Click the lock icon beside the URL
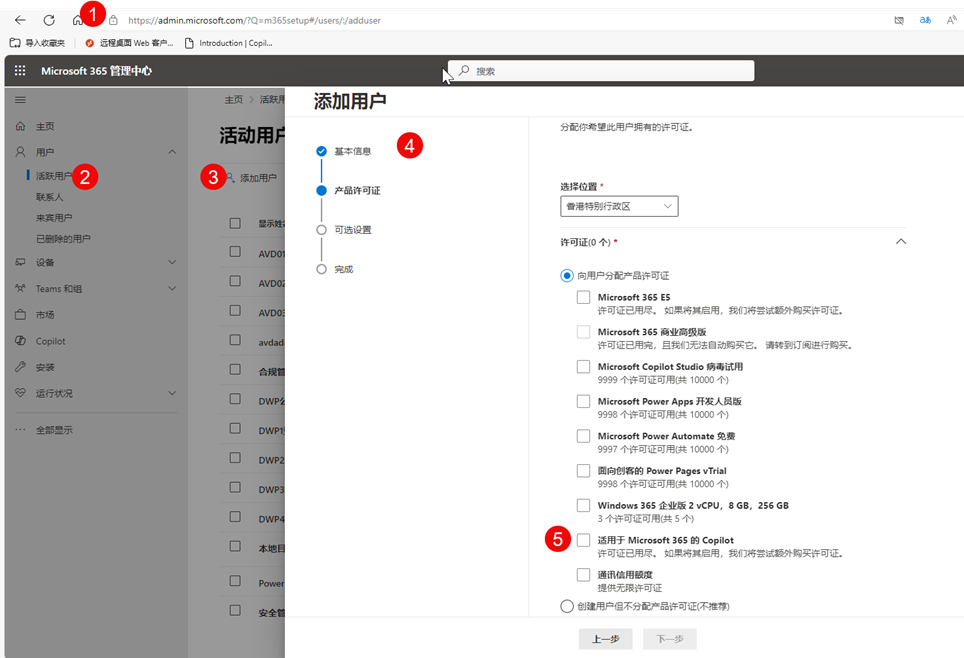Screen dimensions: 964x658 click(x=113, y=20)
